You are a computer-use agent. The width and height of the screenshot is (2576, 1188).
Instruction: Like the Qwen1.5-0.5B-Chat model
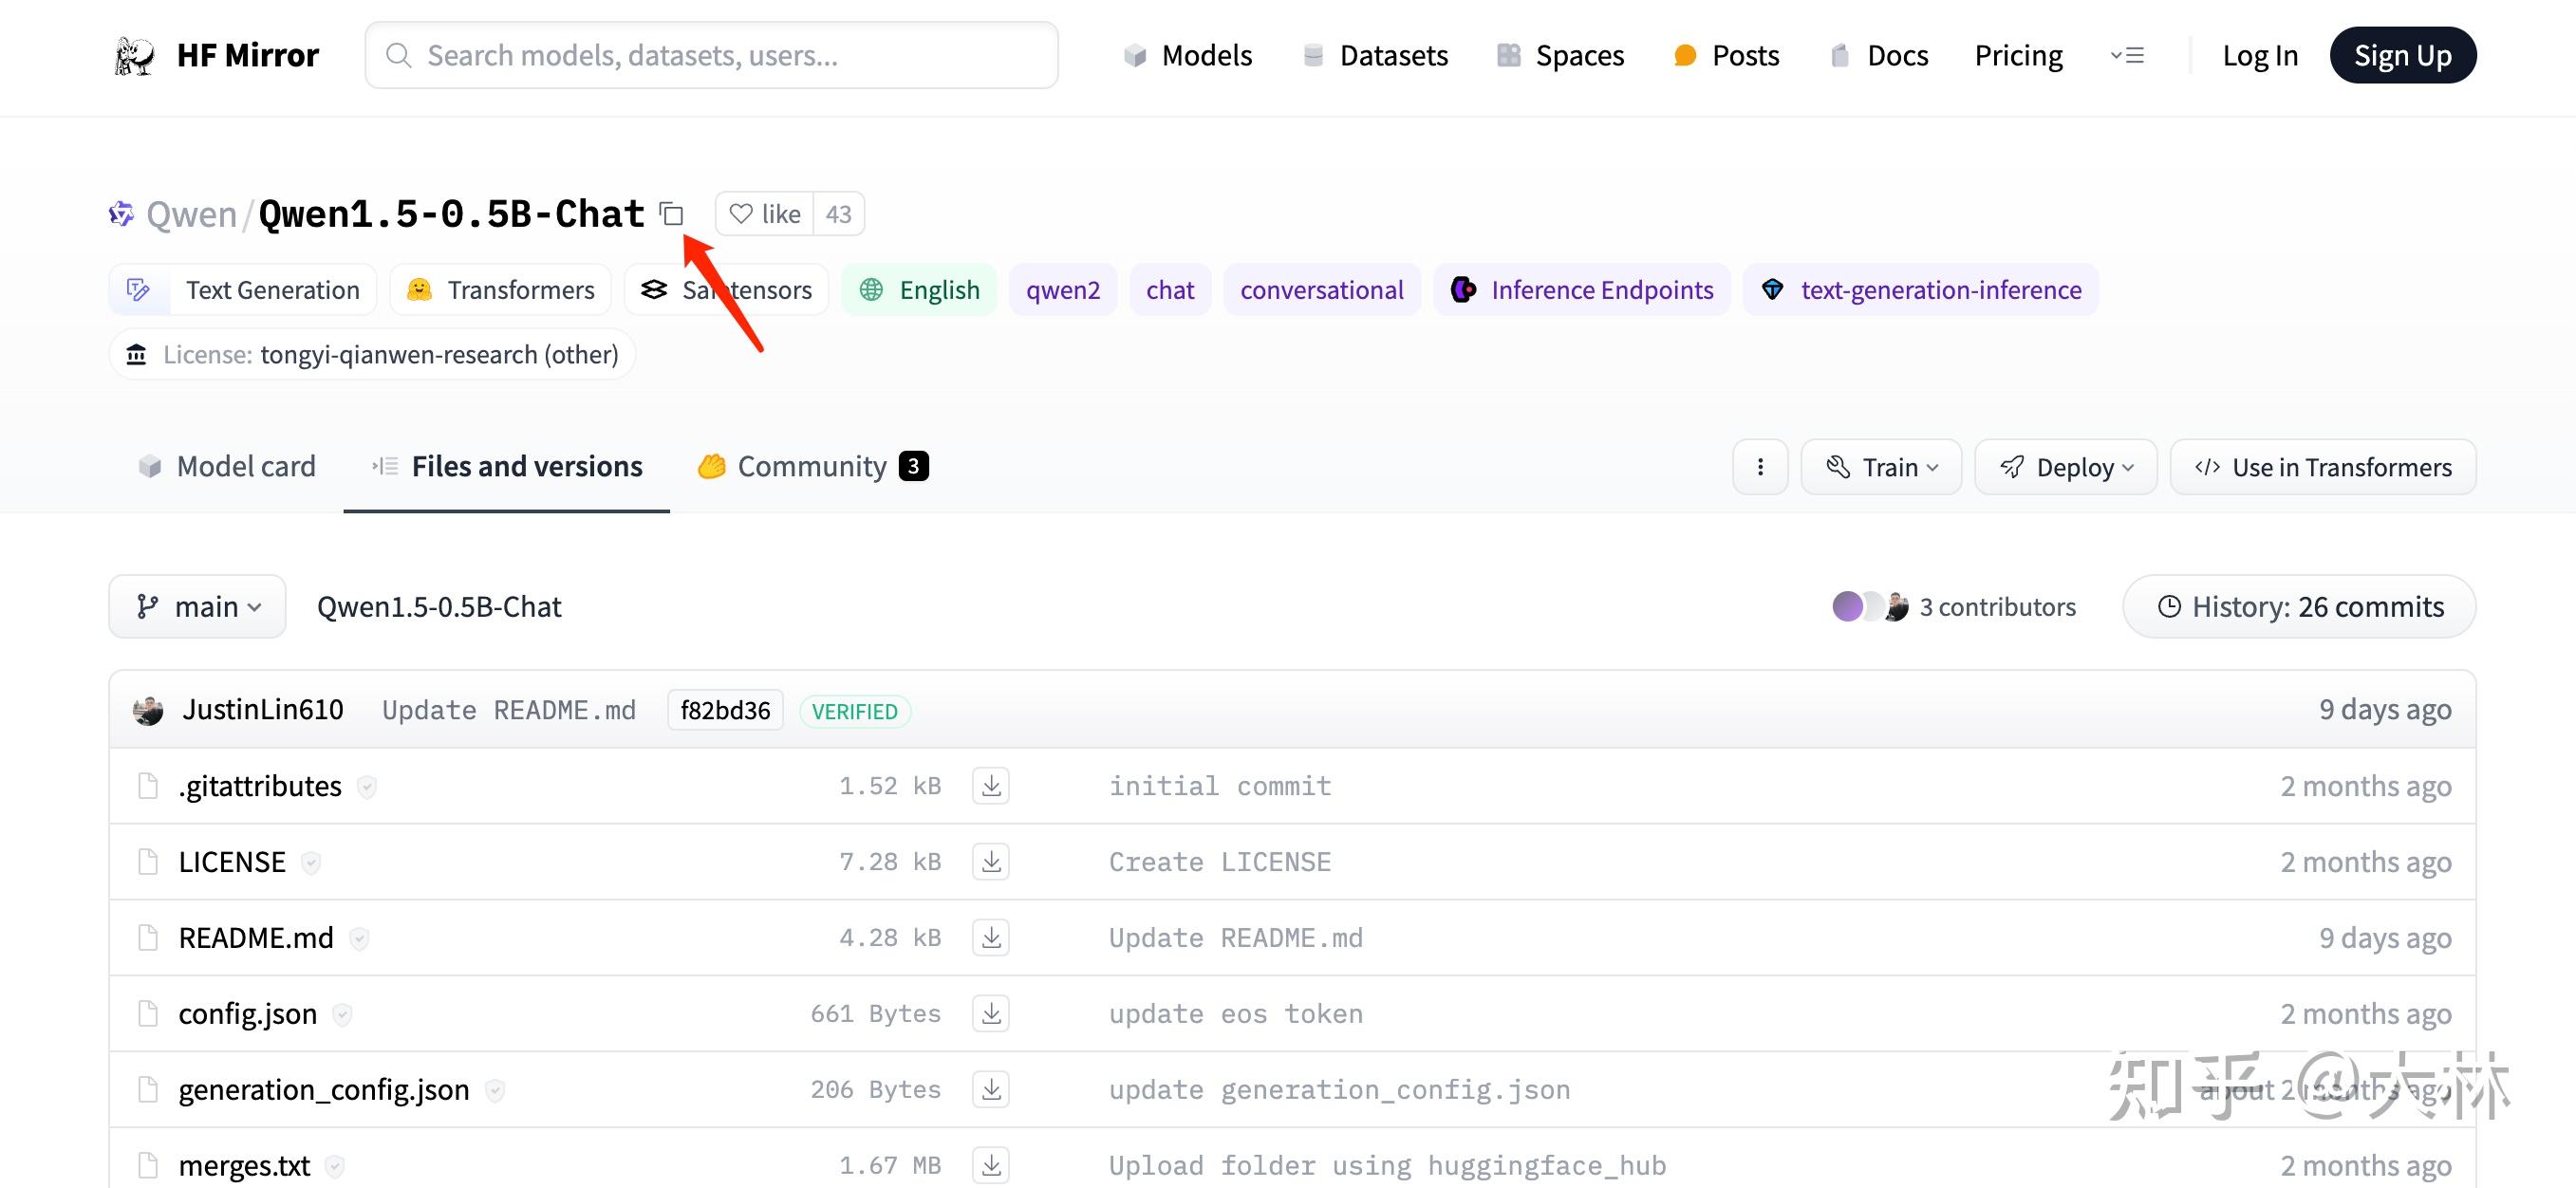[x=765, y=214]
